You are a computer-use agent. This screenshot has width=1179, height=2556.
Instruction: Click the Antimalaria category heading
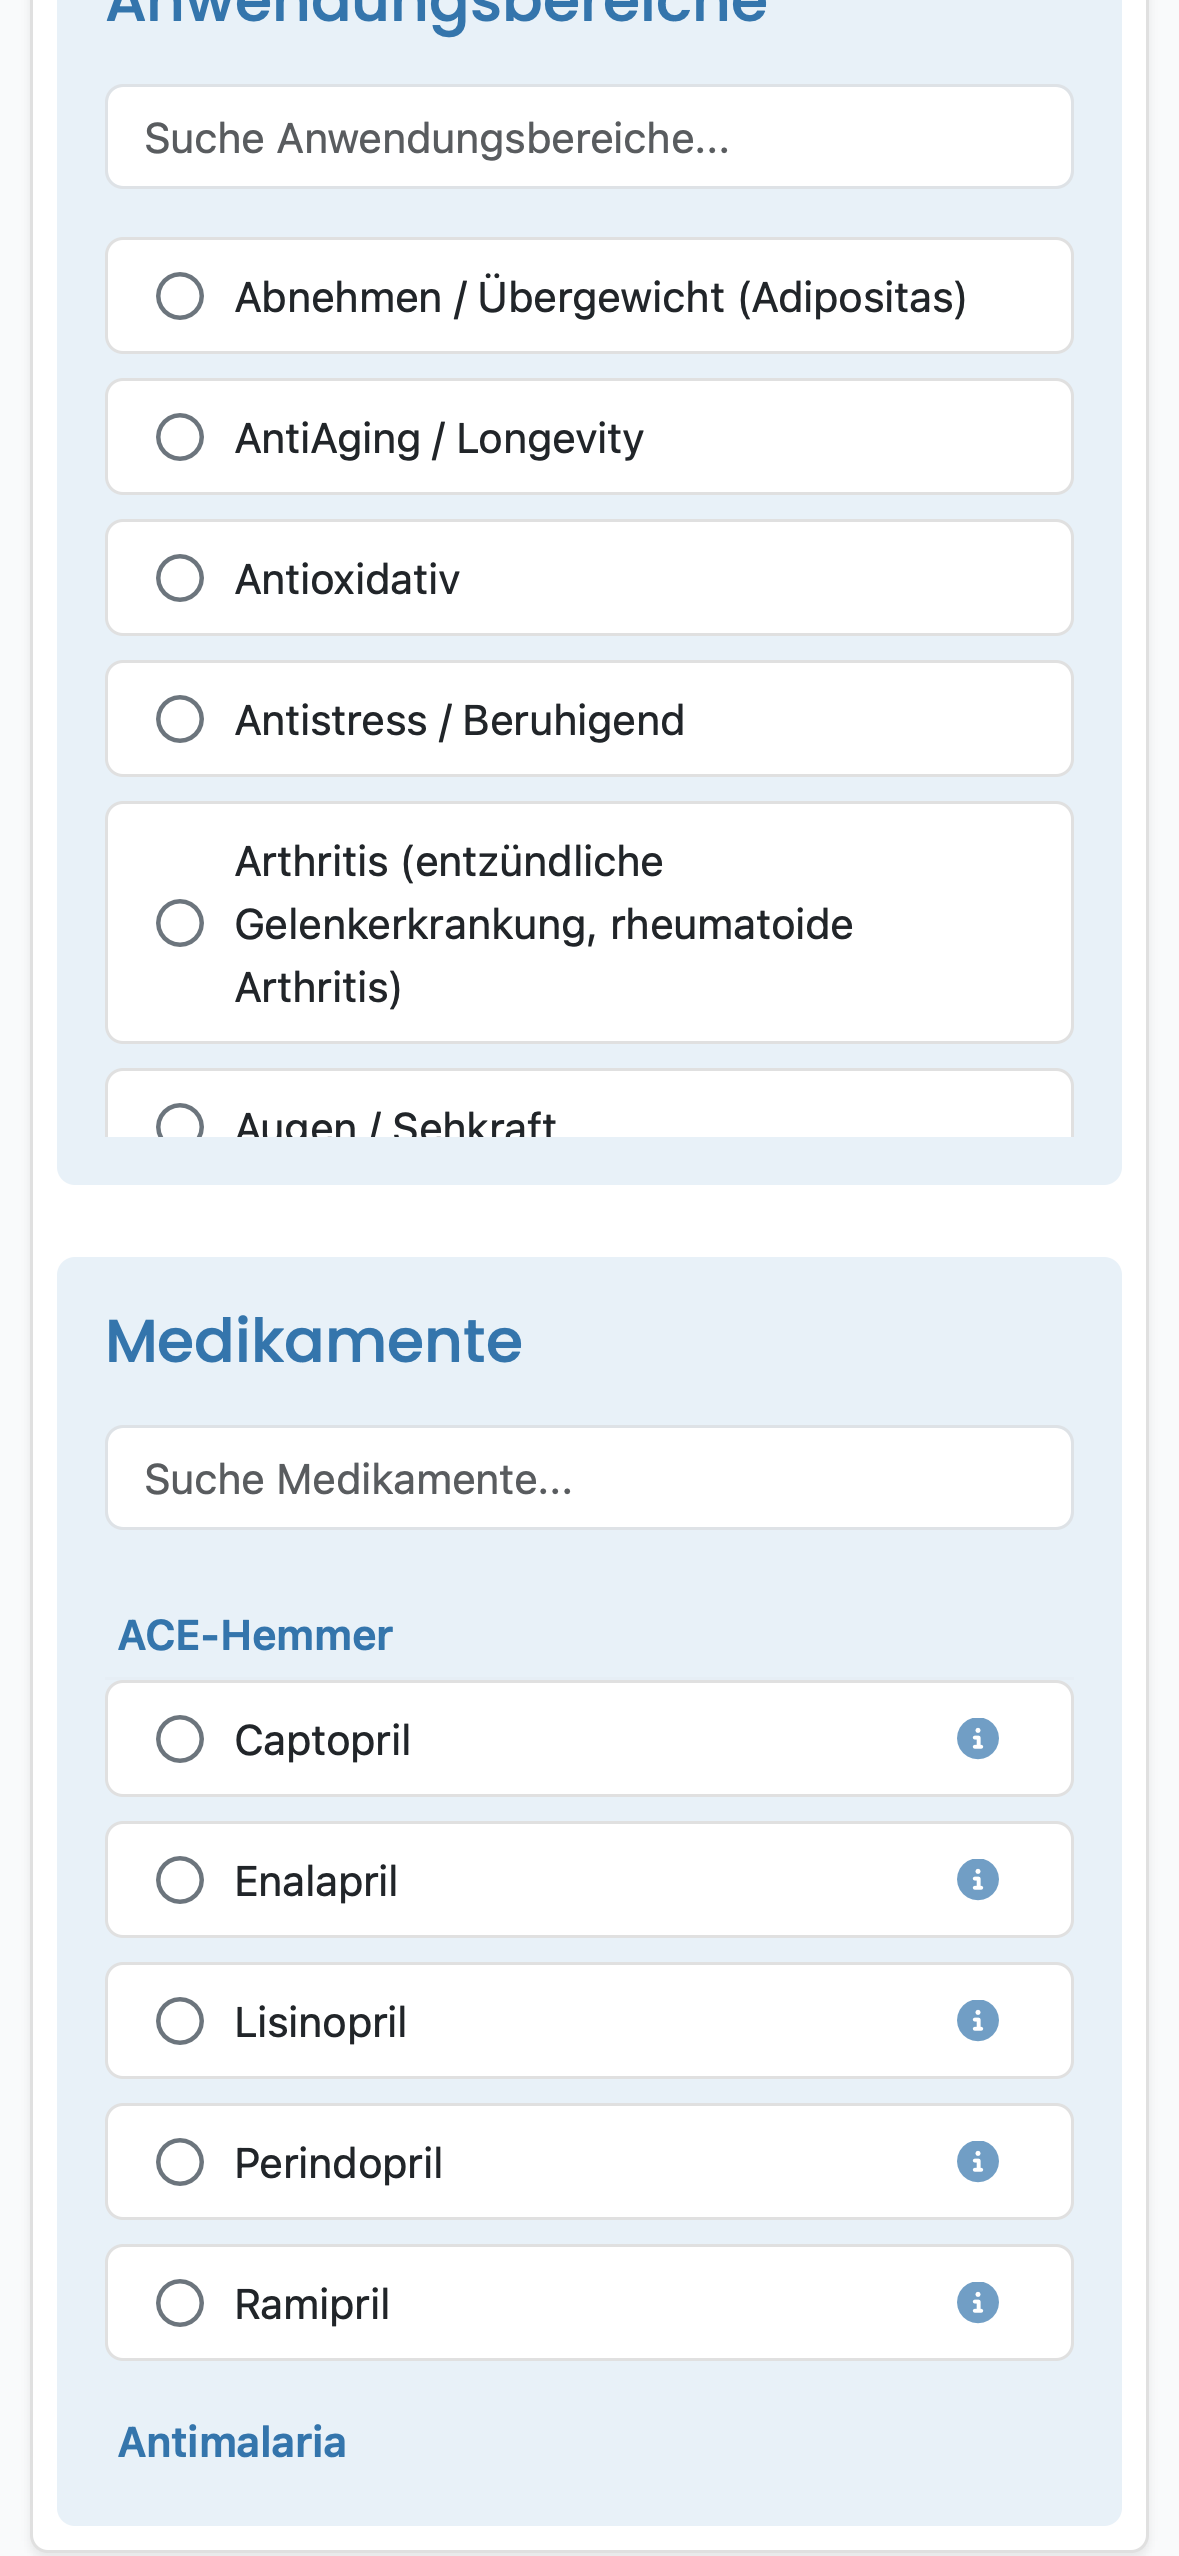pos(232,2442)
